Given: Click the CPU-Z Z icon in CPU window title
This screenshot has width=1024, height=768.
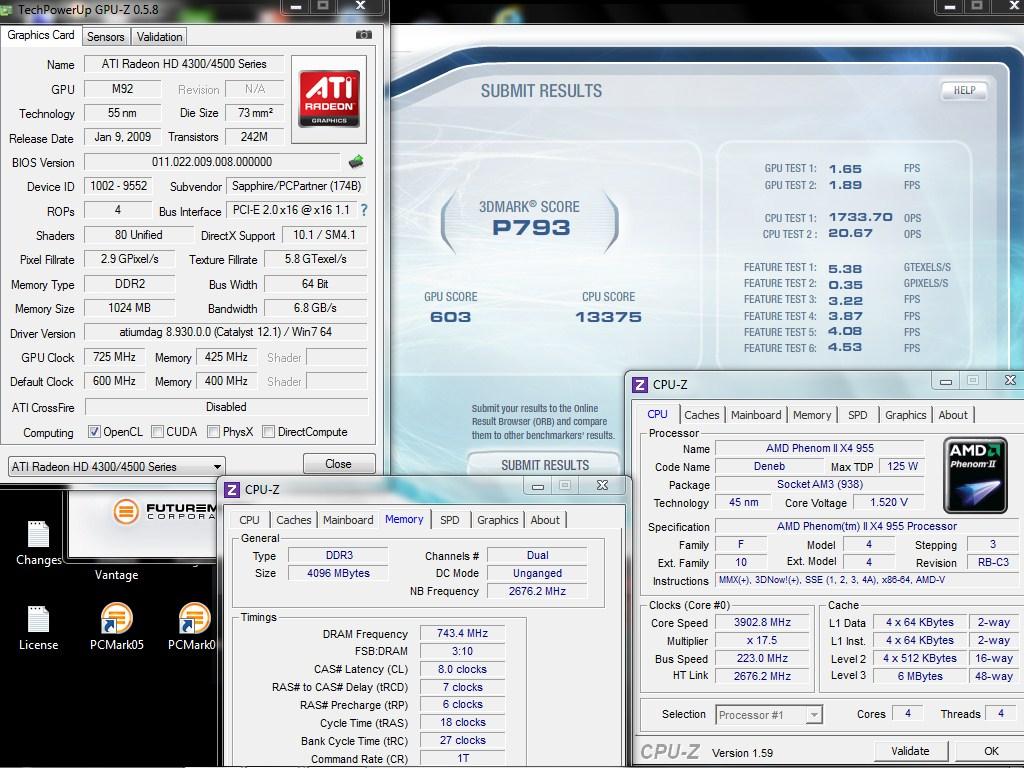Looking at the screenshot, I should 640,385.
